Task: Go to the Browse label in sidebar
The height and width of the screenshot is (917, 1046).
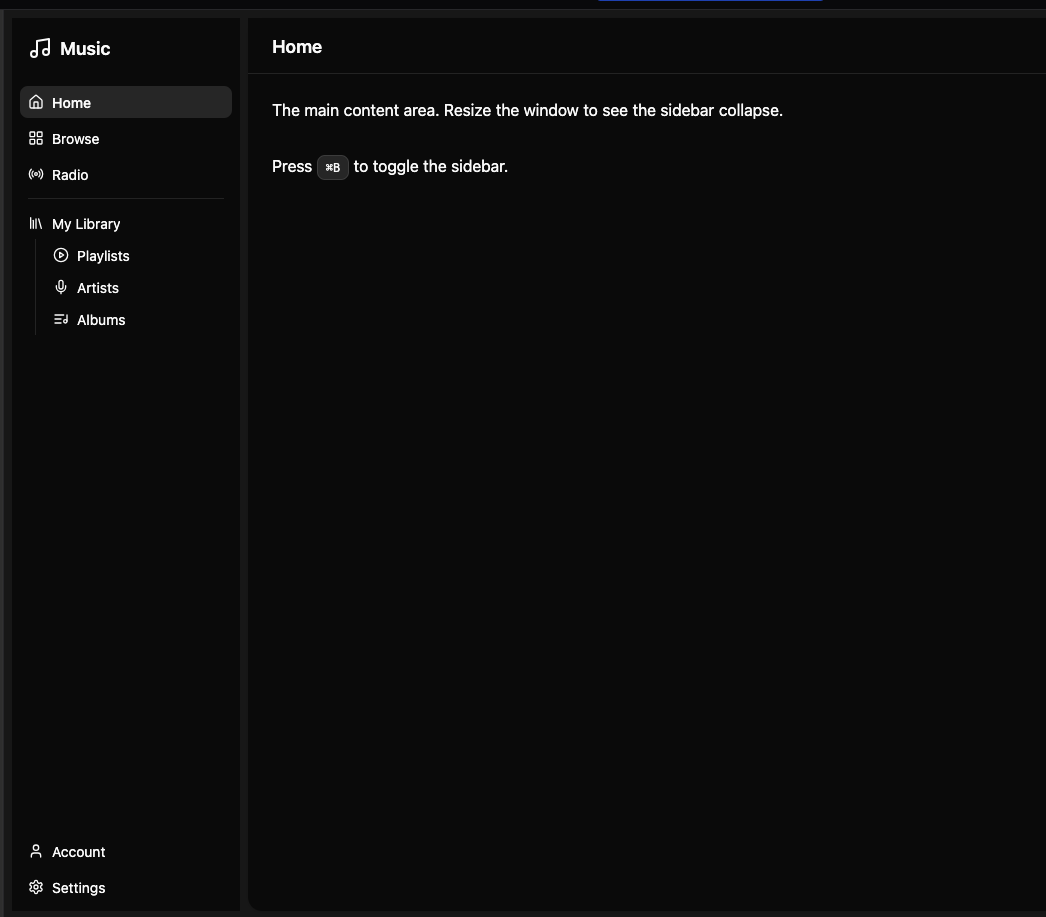Action: point(75,139)
